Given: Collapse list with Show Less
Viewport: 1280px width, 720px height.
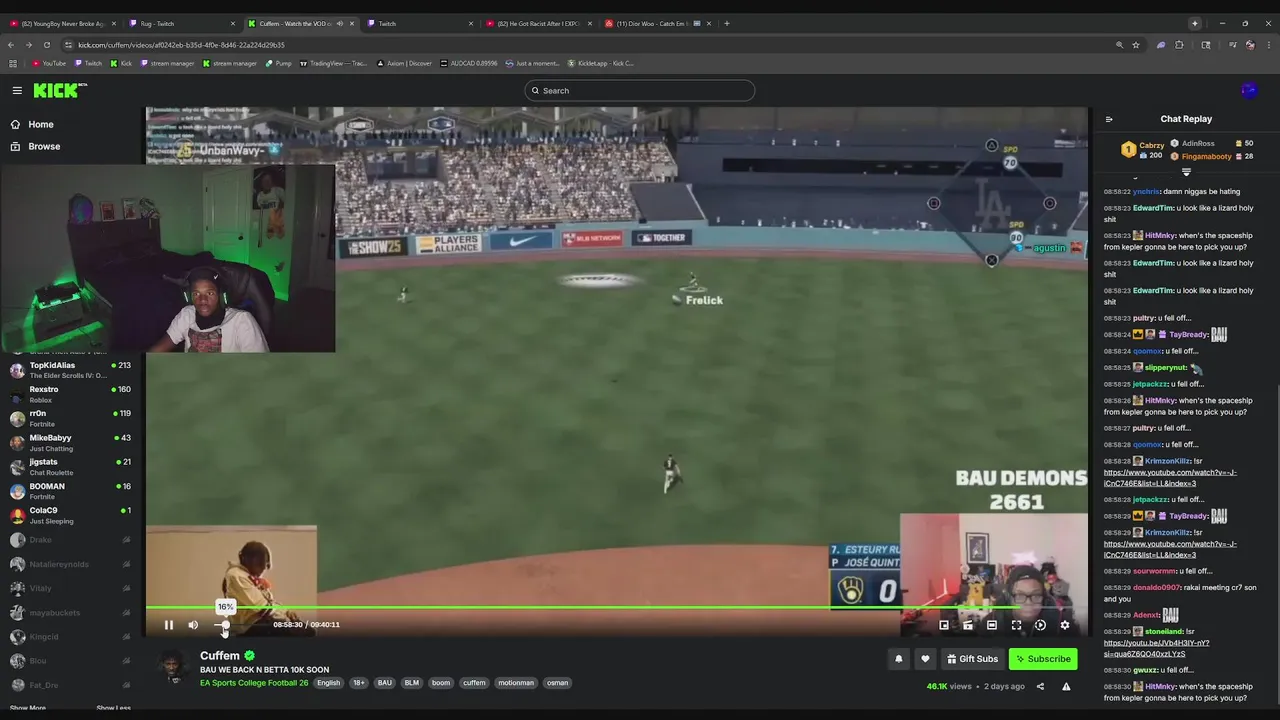Looking at the screenshot, I should pos(113,708).
